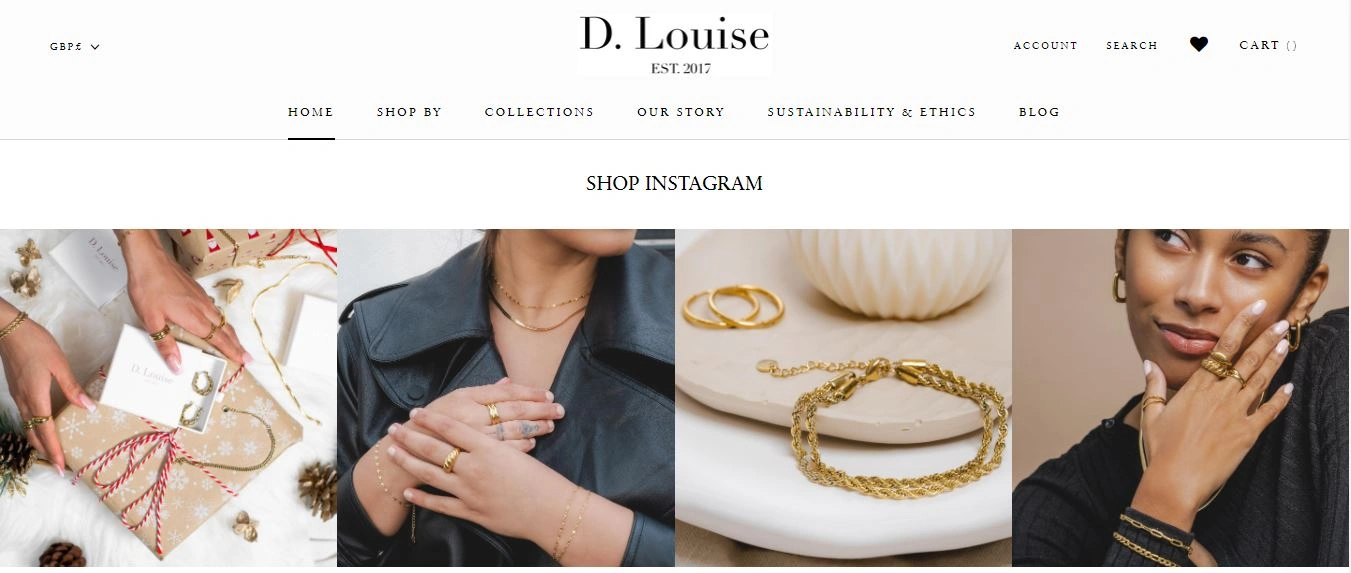Select the gold rope bracelet photo
The height and width of the screenshot is (573, 1351).
coord(843,398)
